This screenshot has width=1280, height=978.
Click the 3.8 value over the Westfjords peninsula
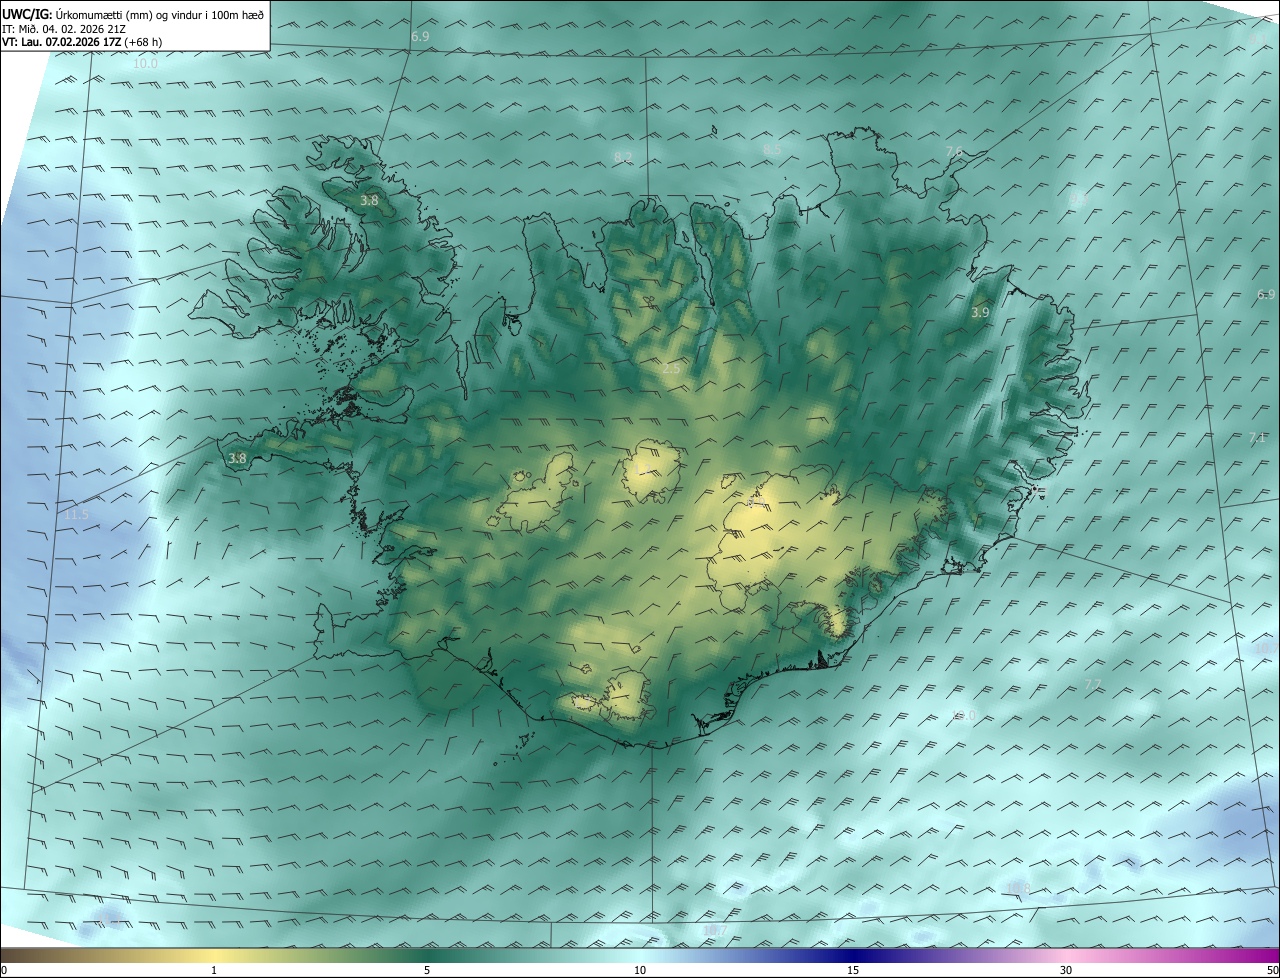(369, 200)
